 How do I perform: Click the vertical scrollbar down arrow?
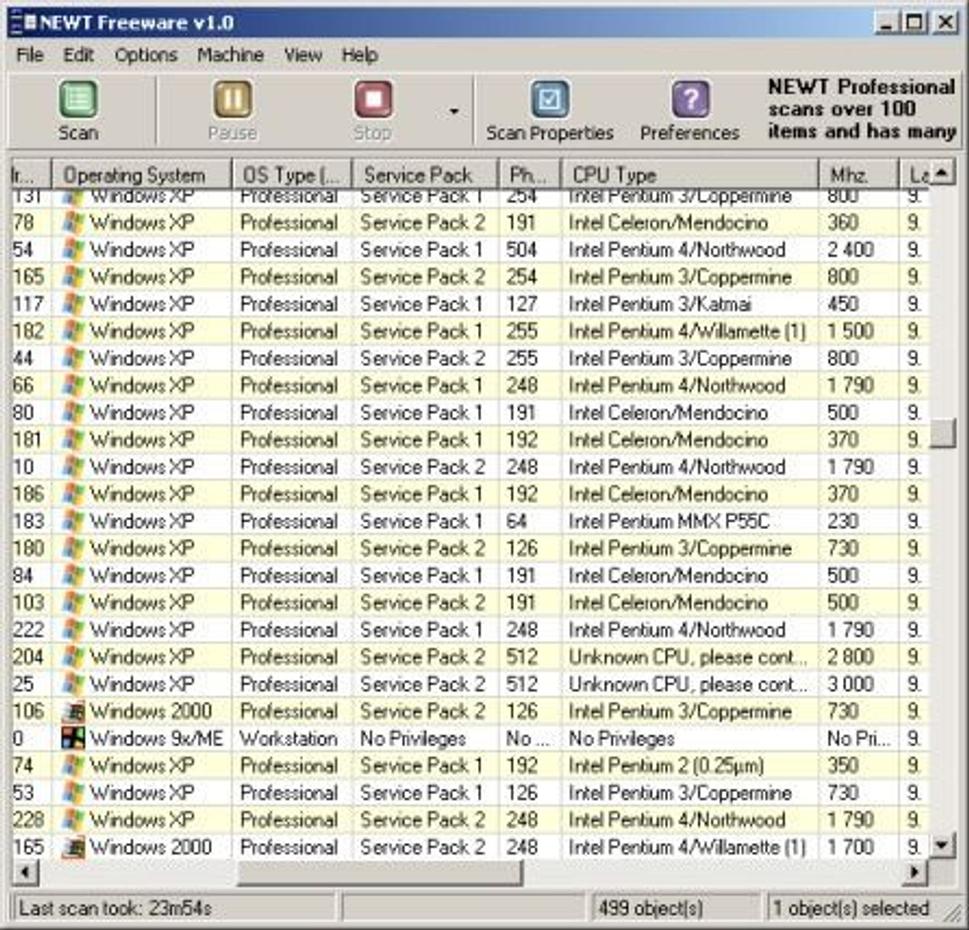(942, 845)
